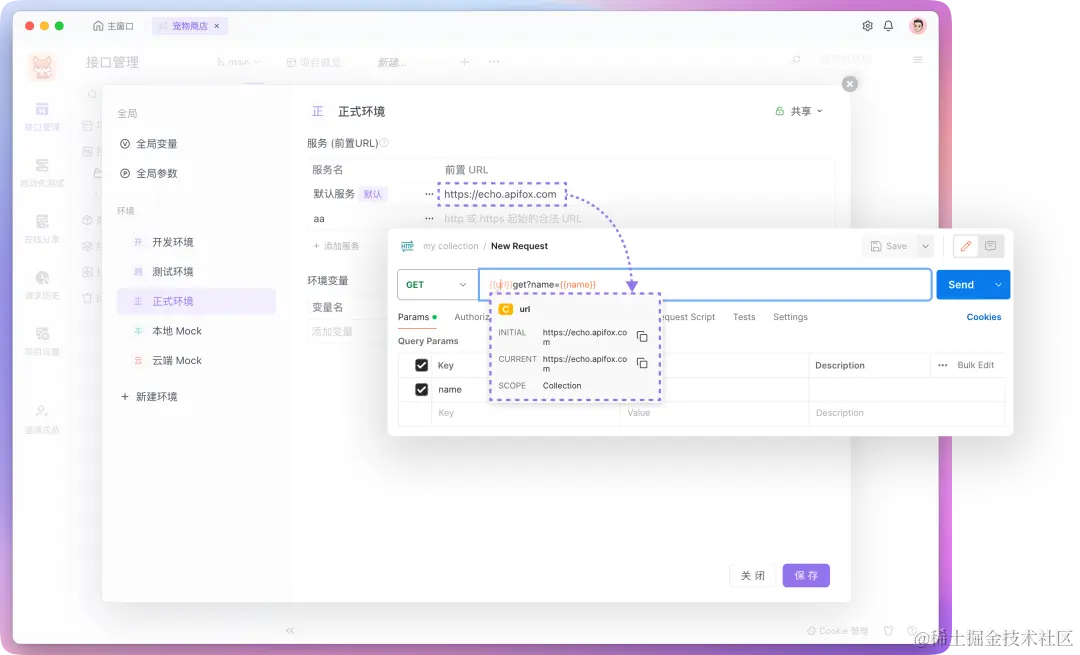
Task: Switch to the Settings tab
Action: point(790,317)
